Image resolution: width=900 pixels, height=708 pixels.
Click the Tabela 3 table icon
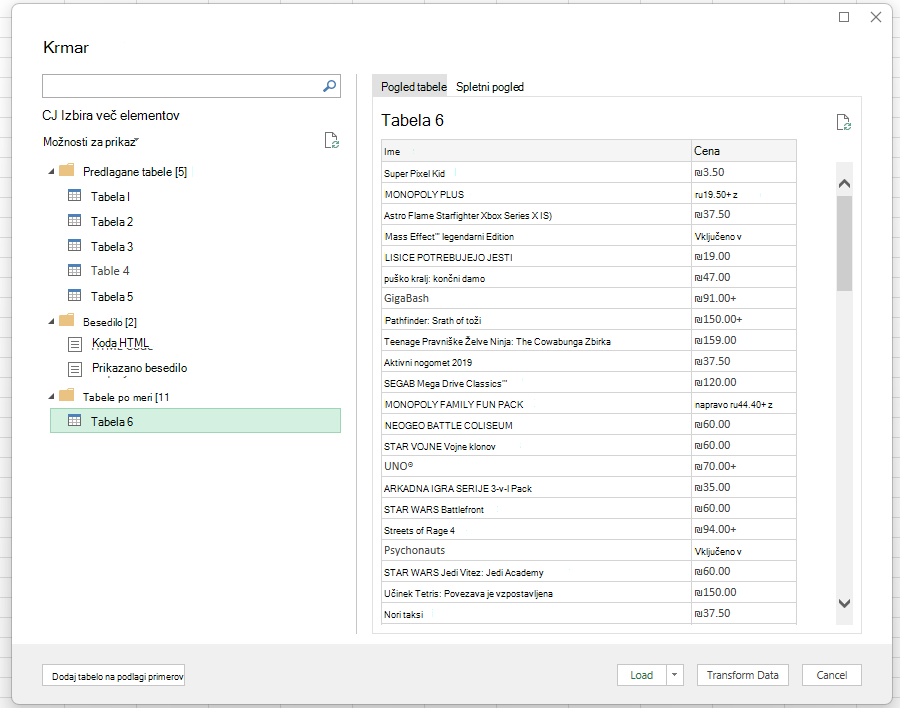75,246
